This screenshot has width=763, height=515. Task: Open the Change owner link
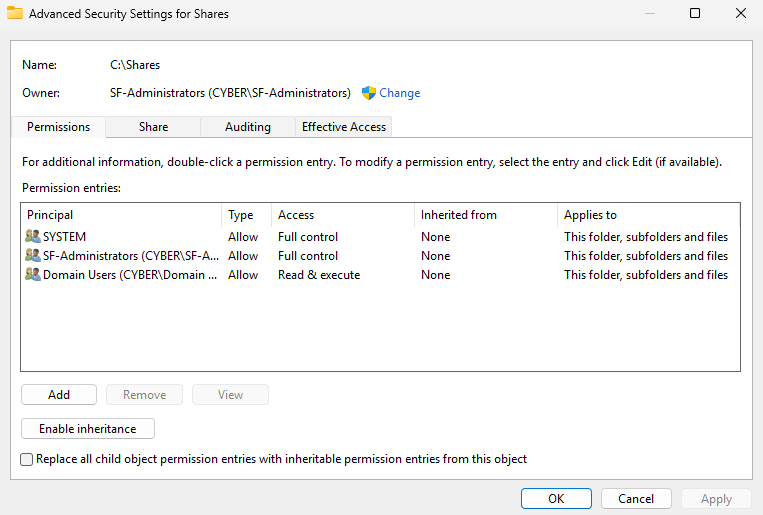point(399,93)
